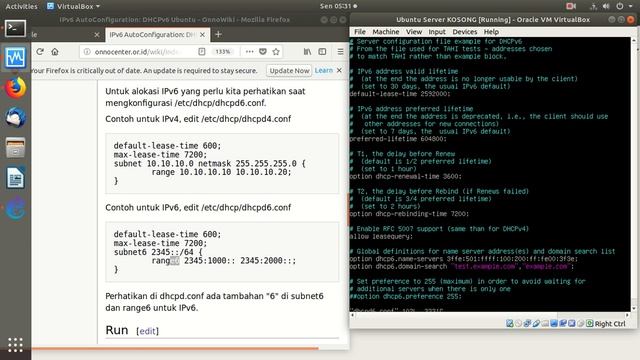Click the edit link beside Run heading
Screen dimensions: 640x360
pos(147,331)
